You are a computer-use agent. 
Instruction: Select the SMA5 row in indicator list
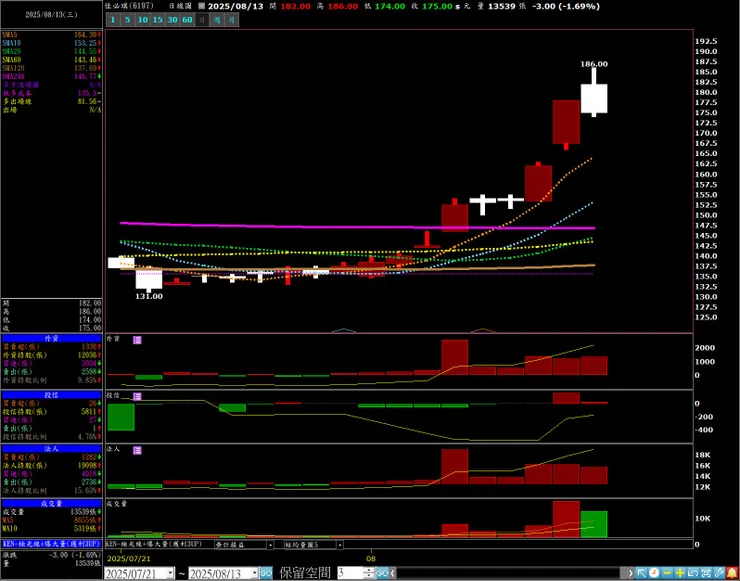51,34
